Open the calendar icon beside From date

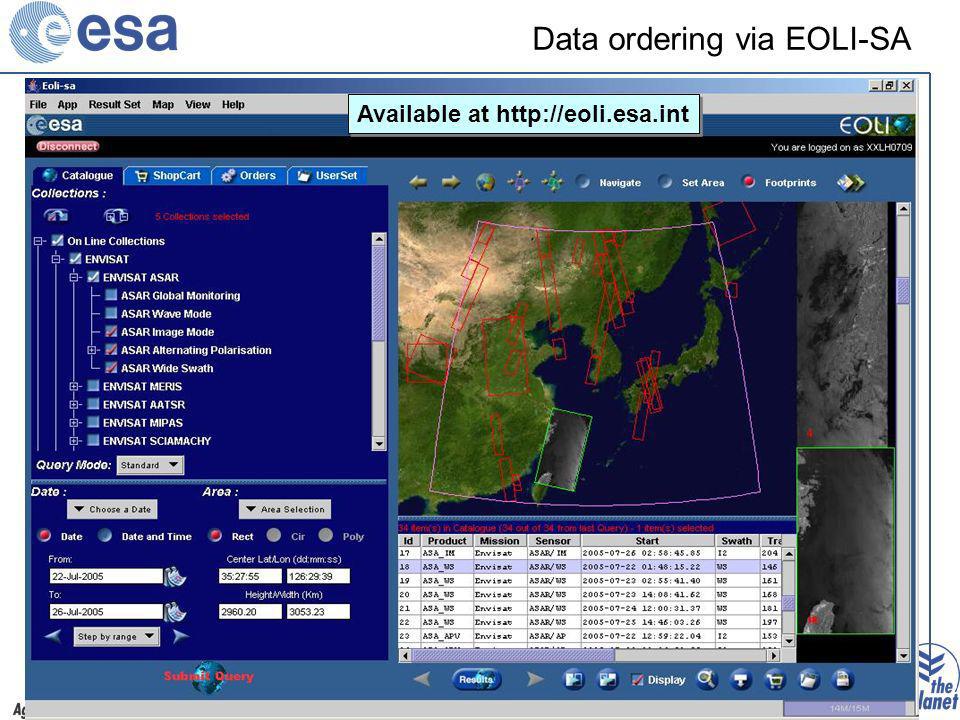pyautogui.click(x=175, y=577)
